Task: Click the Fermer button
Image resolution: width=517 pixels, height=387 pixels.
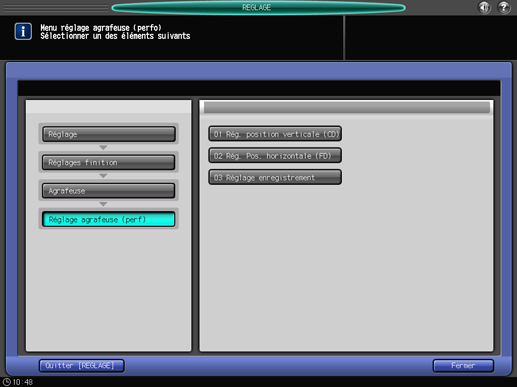Action: pos(463,365)
